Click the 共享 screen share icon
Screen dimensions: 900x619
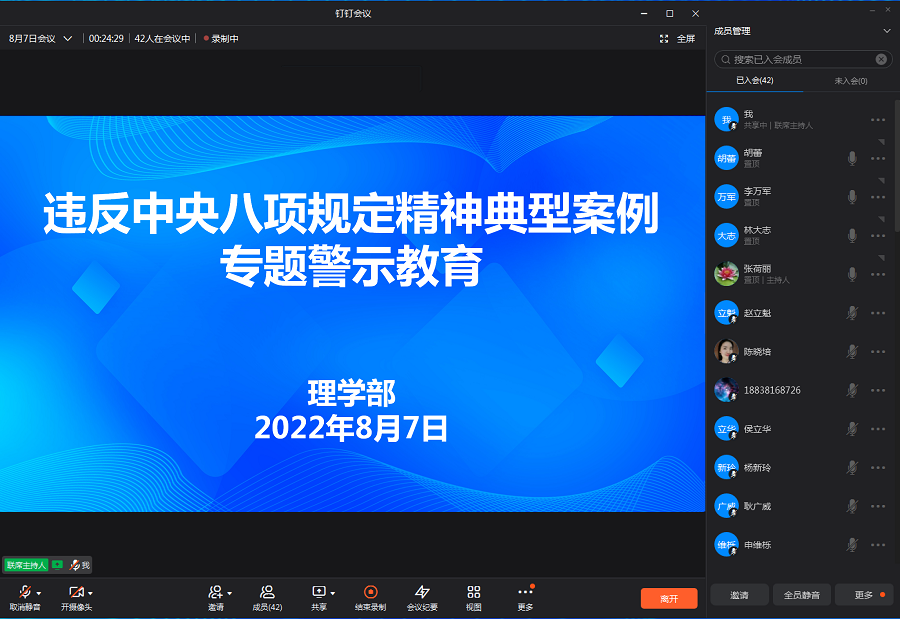[319, 592]
